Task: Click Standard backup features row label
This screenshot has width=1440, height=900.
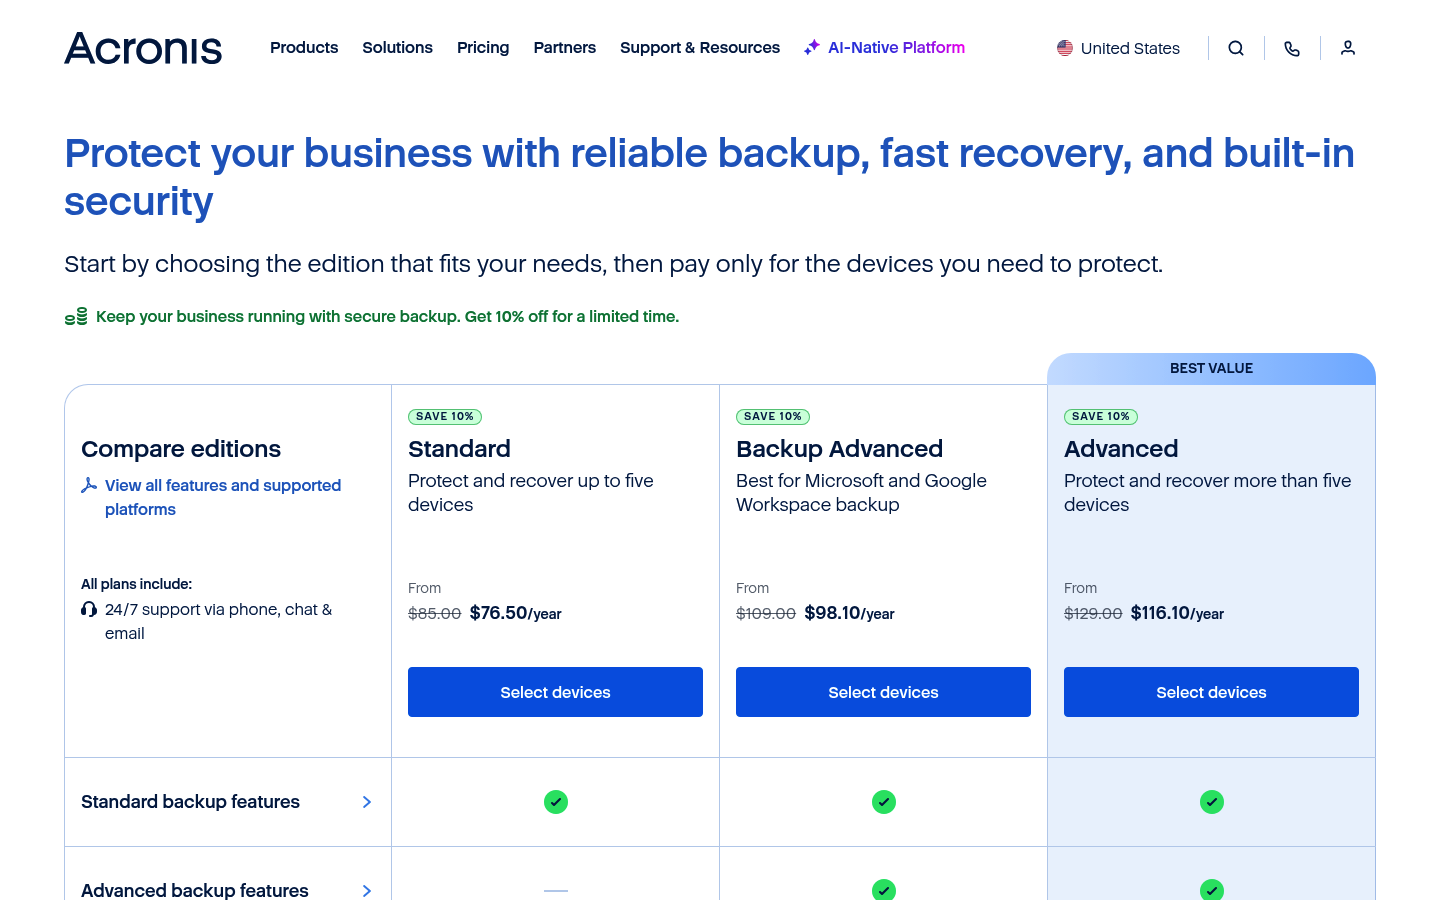Action: tap(190, 802)
